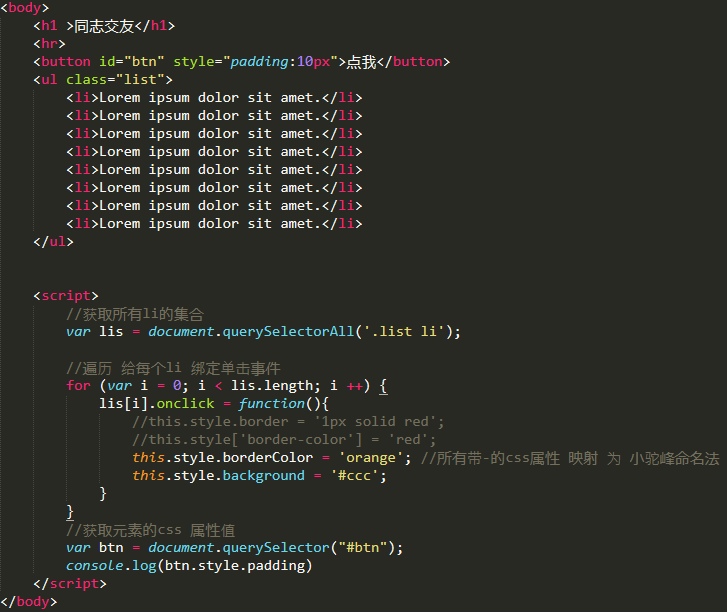The width and height of the screenshot is (727, 612).
Task: Click the comment 遍历 给每个li 绑定单击事件
Action: 173,368
